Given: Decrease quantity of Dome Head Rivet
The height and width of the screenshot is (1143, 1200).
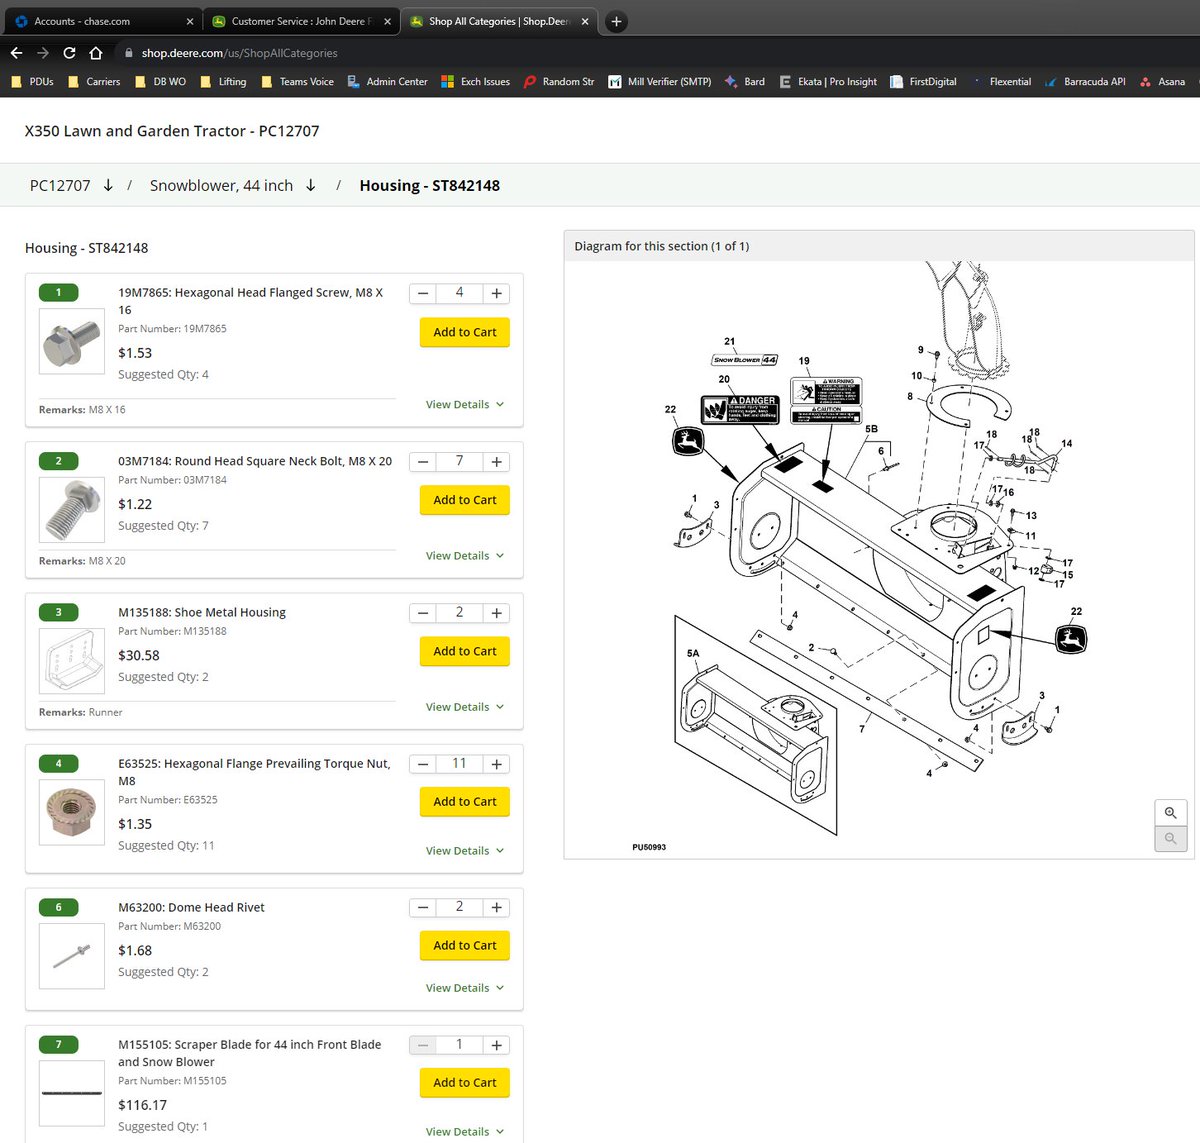Looking at the screenshot, I should pos(423,907).
